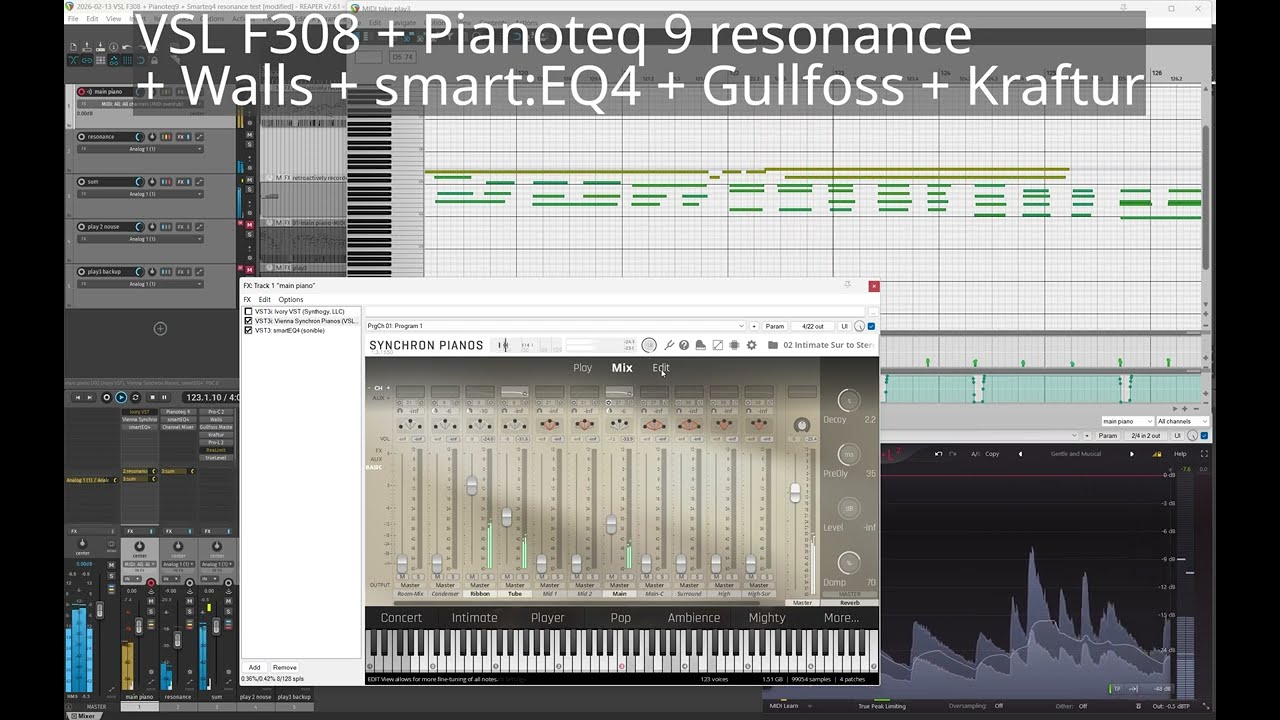Open FX button on play 2 nouse track
This screenshot has height=720, width=1280.
[x=181, y=227]
